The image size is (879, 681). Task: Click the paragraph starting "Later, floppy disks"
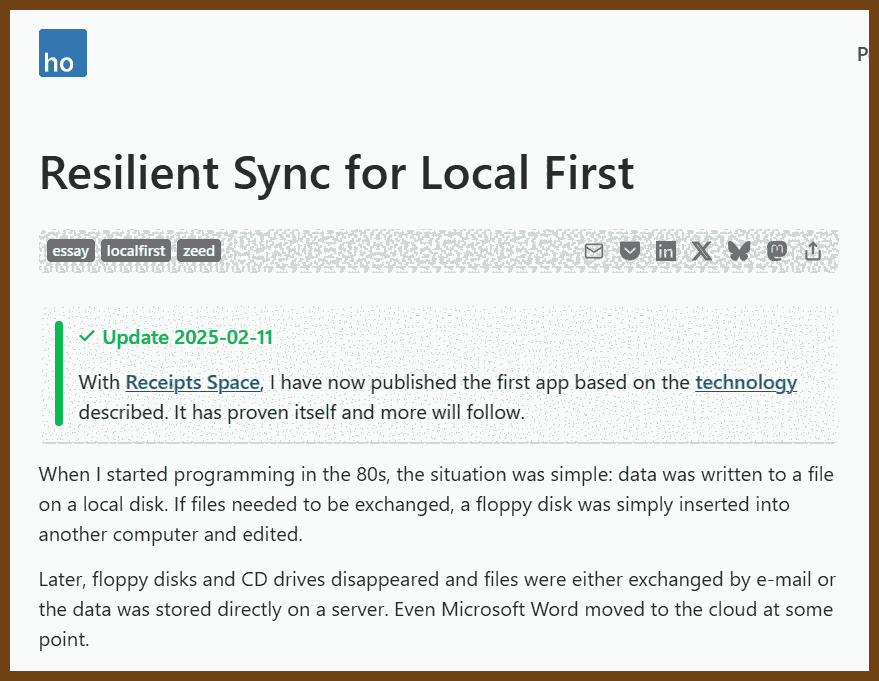(437, 609)
